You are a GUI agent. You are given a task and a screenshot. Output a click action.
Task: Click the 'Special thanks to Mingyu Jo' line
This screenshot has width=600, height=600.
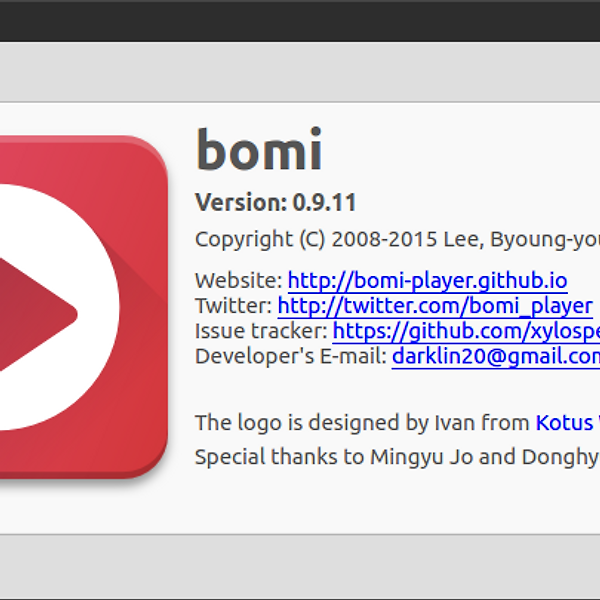[398, 457]
